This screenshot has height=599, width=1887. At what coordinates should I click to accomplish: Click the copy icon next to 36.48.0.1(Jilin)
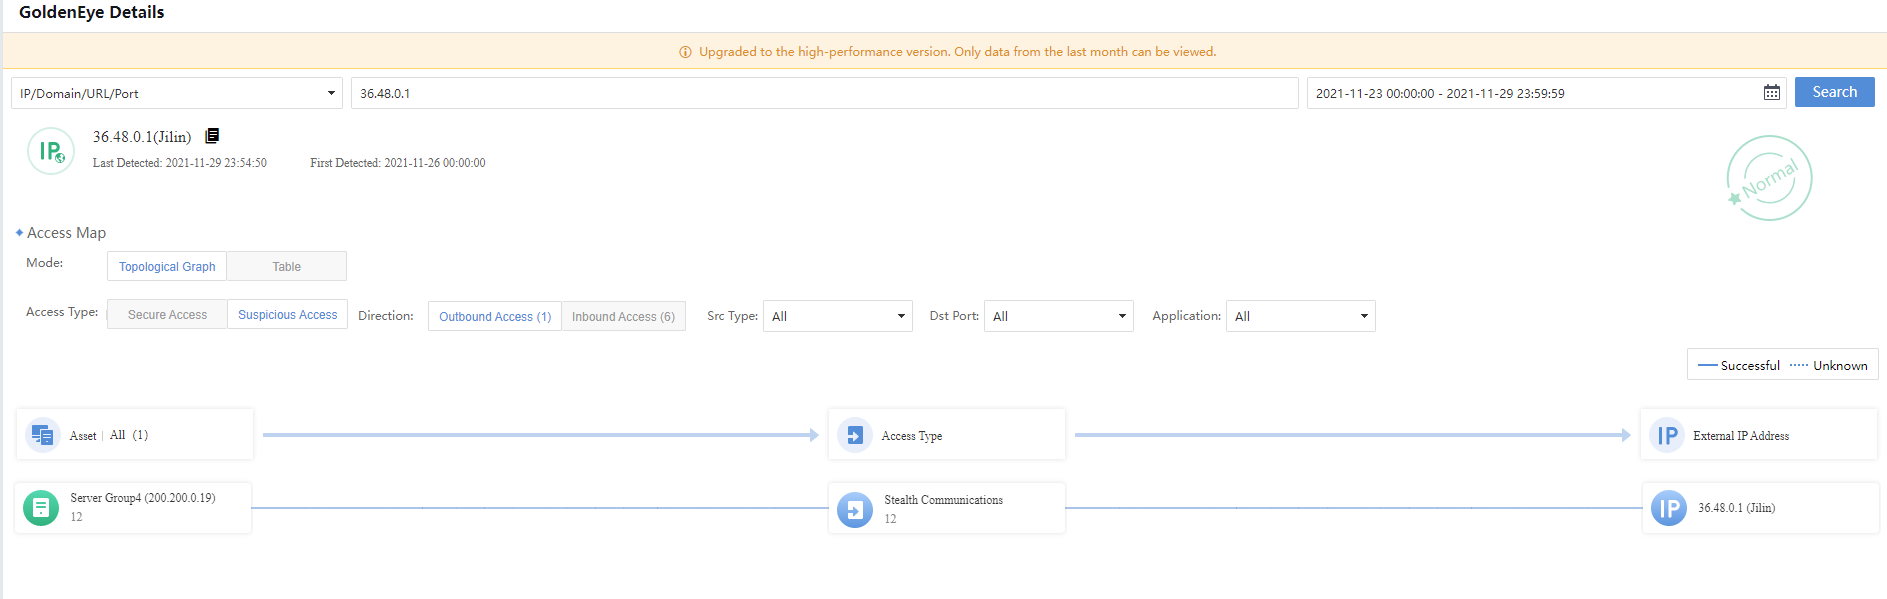[x=212, y=136]
